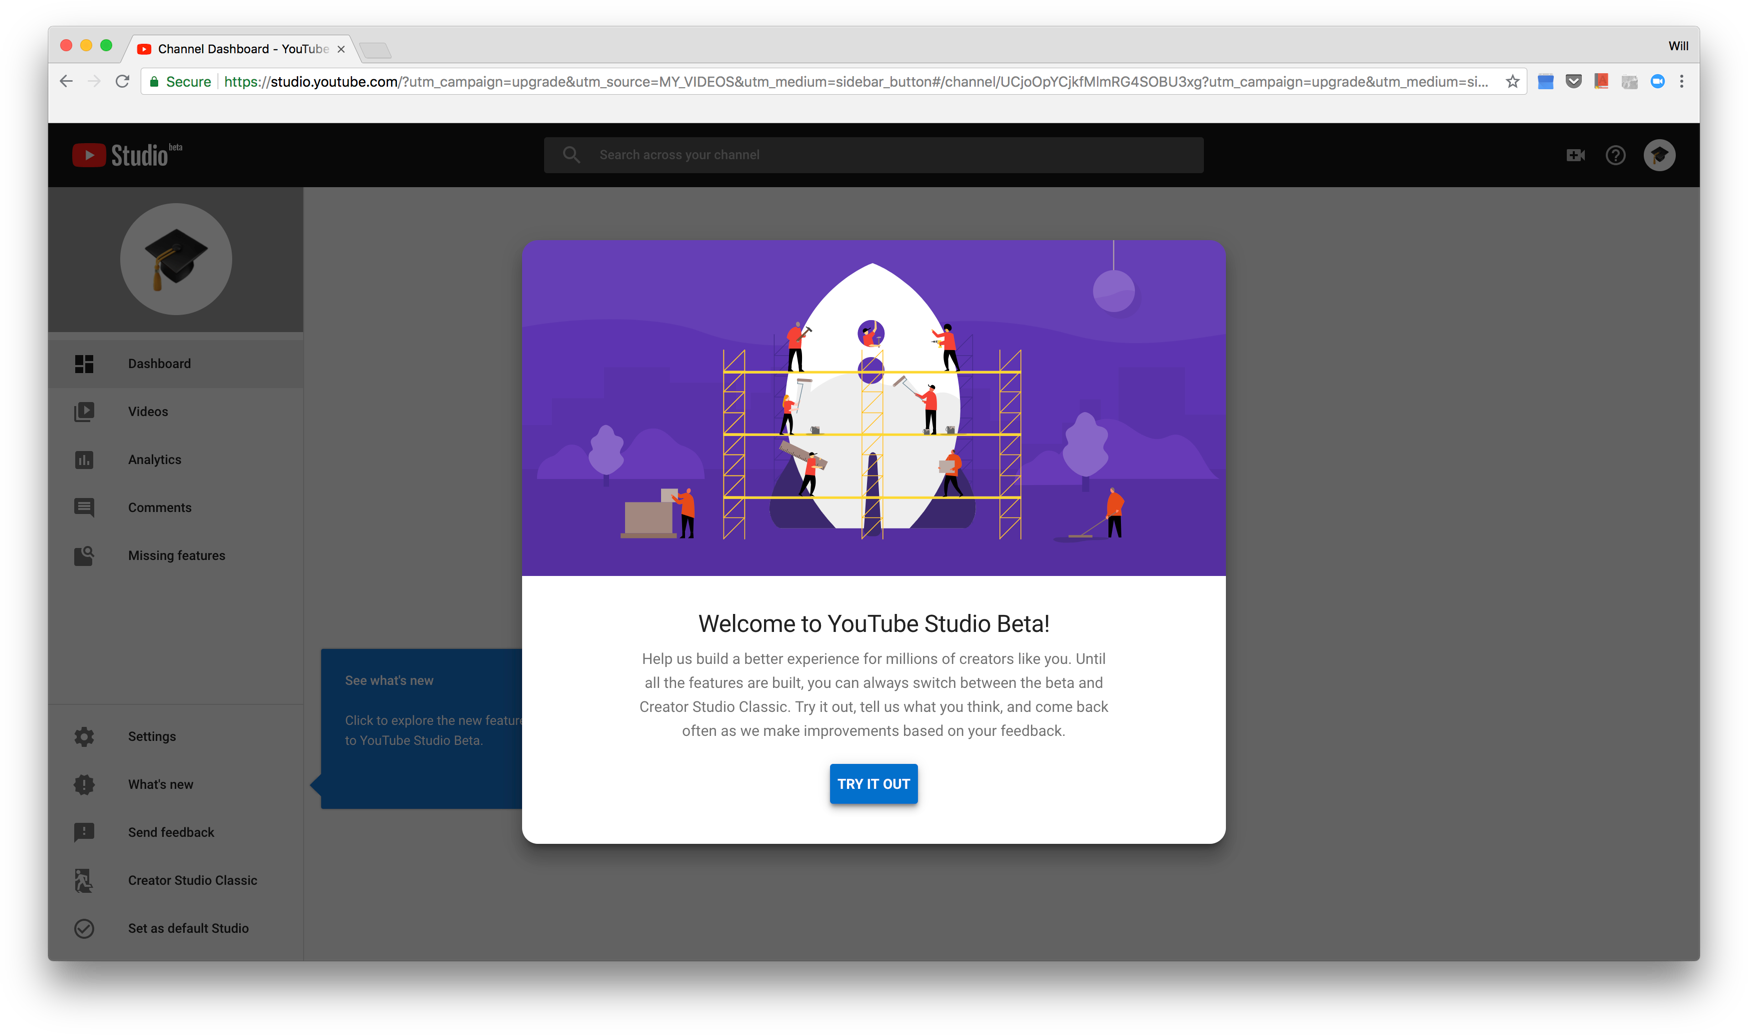Click the What's new badge icon

[84, 785]
